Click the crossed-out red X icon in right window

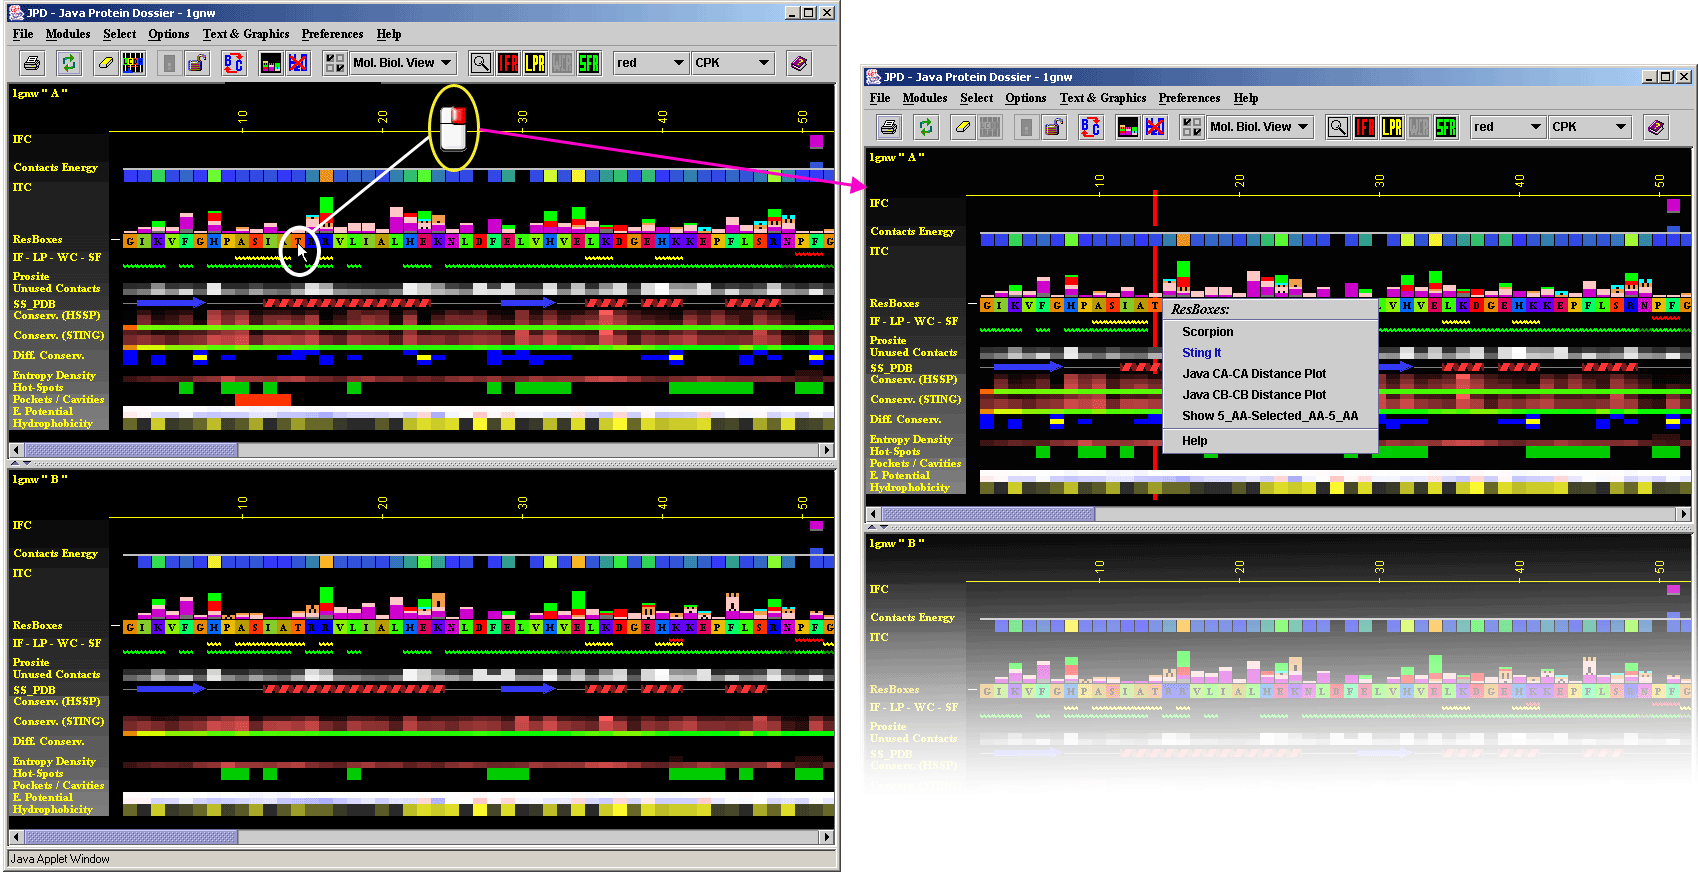(1155, 127)
